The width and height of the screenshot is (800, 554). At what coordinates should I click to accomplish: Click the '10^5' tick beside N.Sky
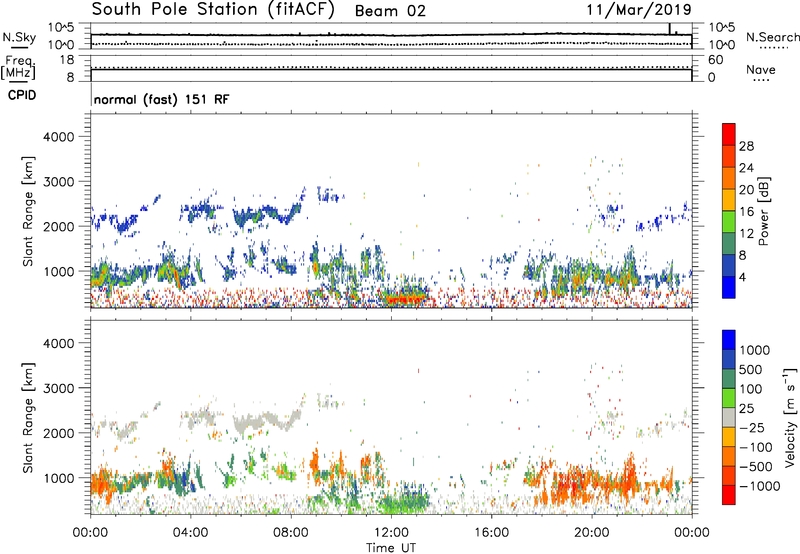61,28
